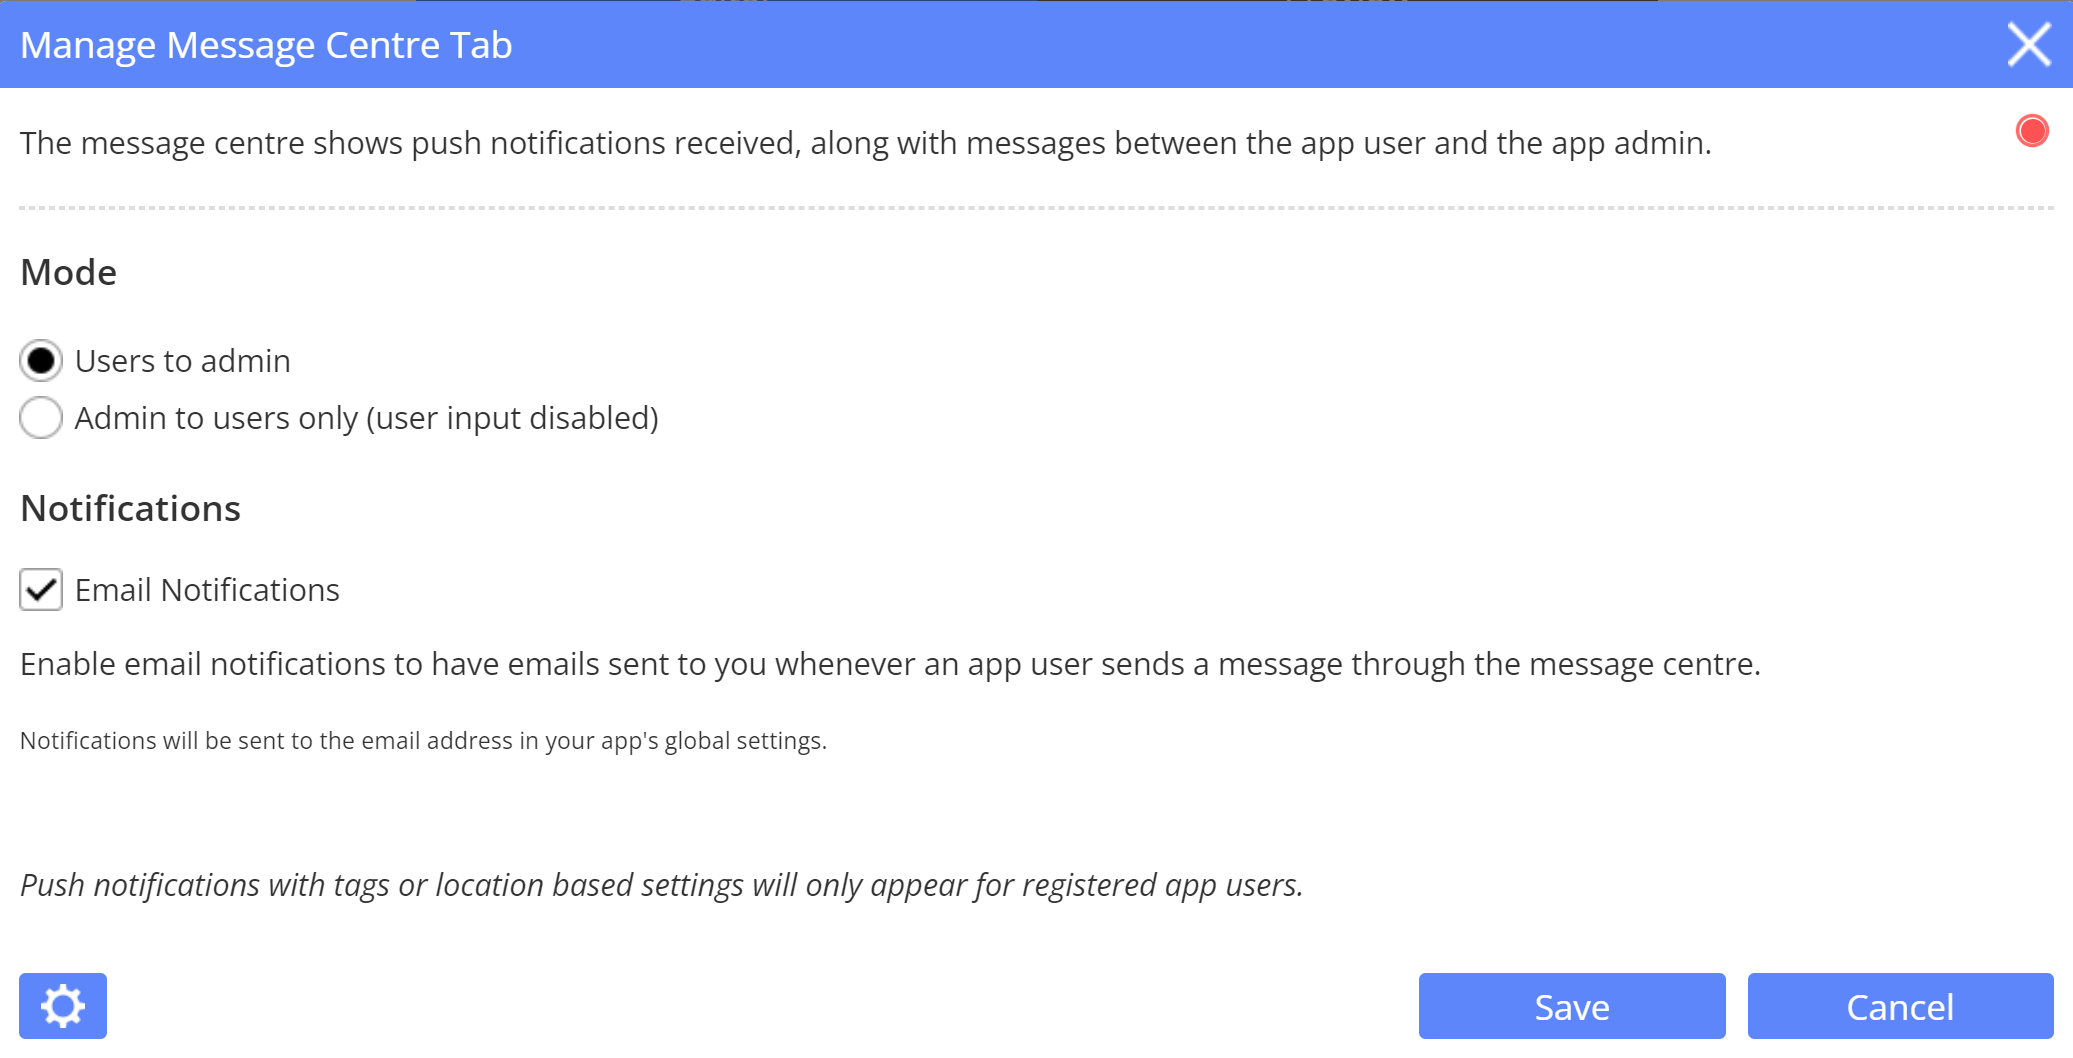Click the "Users to admin" label text
Viewport: 2073px width, 1058px height.
click(183, 361)
